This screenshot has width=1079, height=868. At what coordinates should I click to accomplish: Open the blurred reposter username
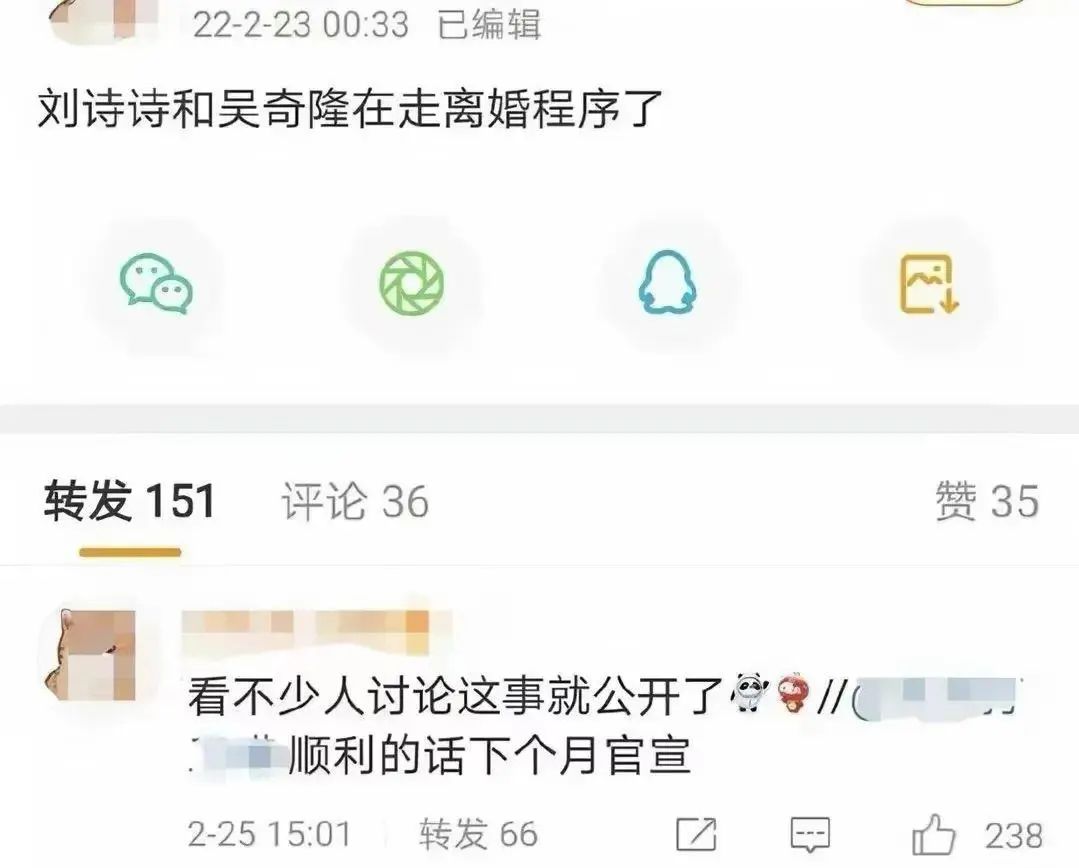317,632
